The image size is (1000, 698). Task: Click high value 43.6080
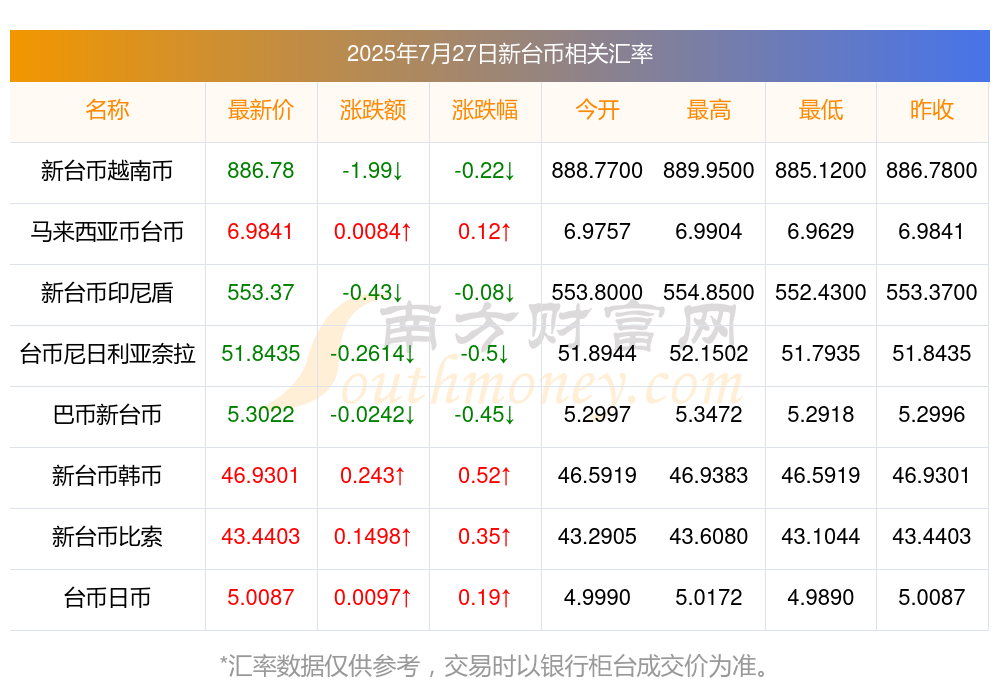point(709,537)
